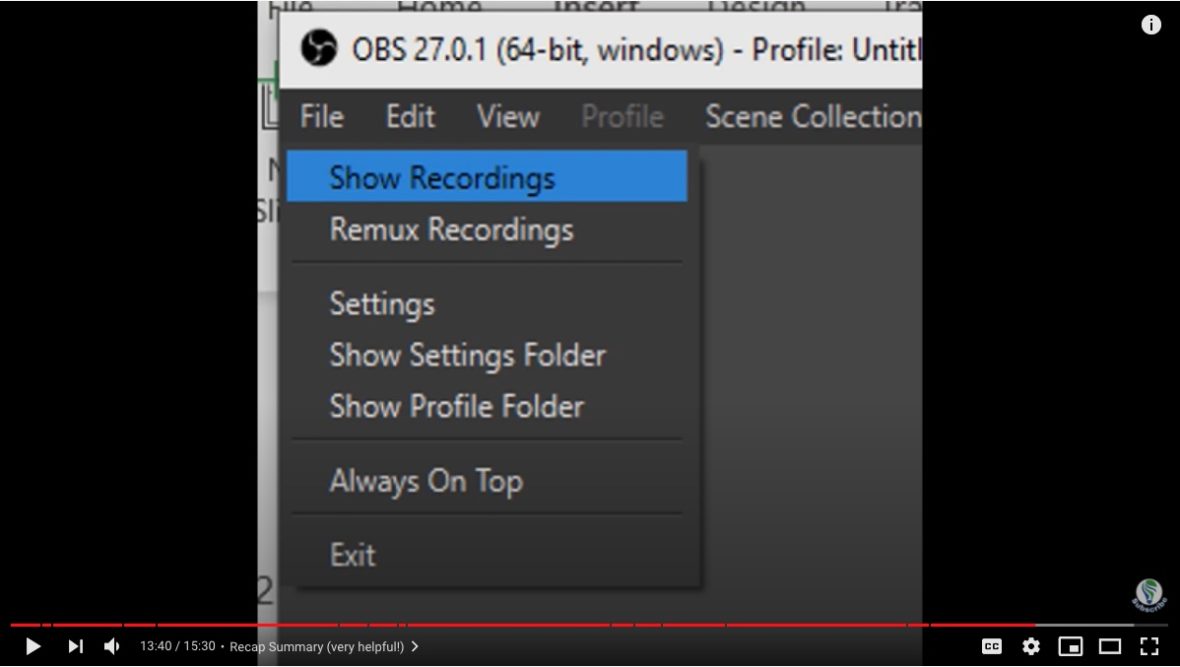Screen dimensions: 1180x667
Task: Click the OBS logo in the title bar
Action: coord(316,48)
